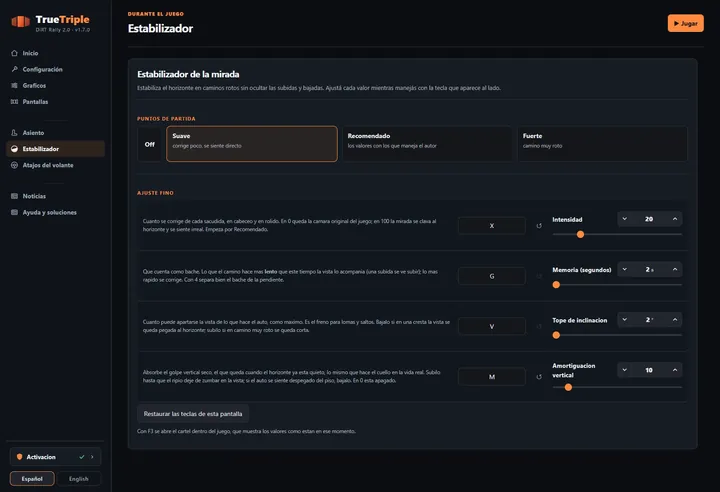Click the Atajos del volante wheel icon
The height and width of the screenshot is (492, 720).
(14, 165)
